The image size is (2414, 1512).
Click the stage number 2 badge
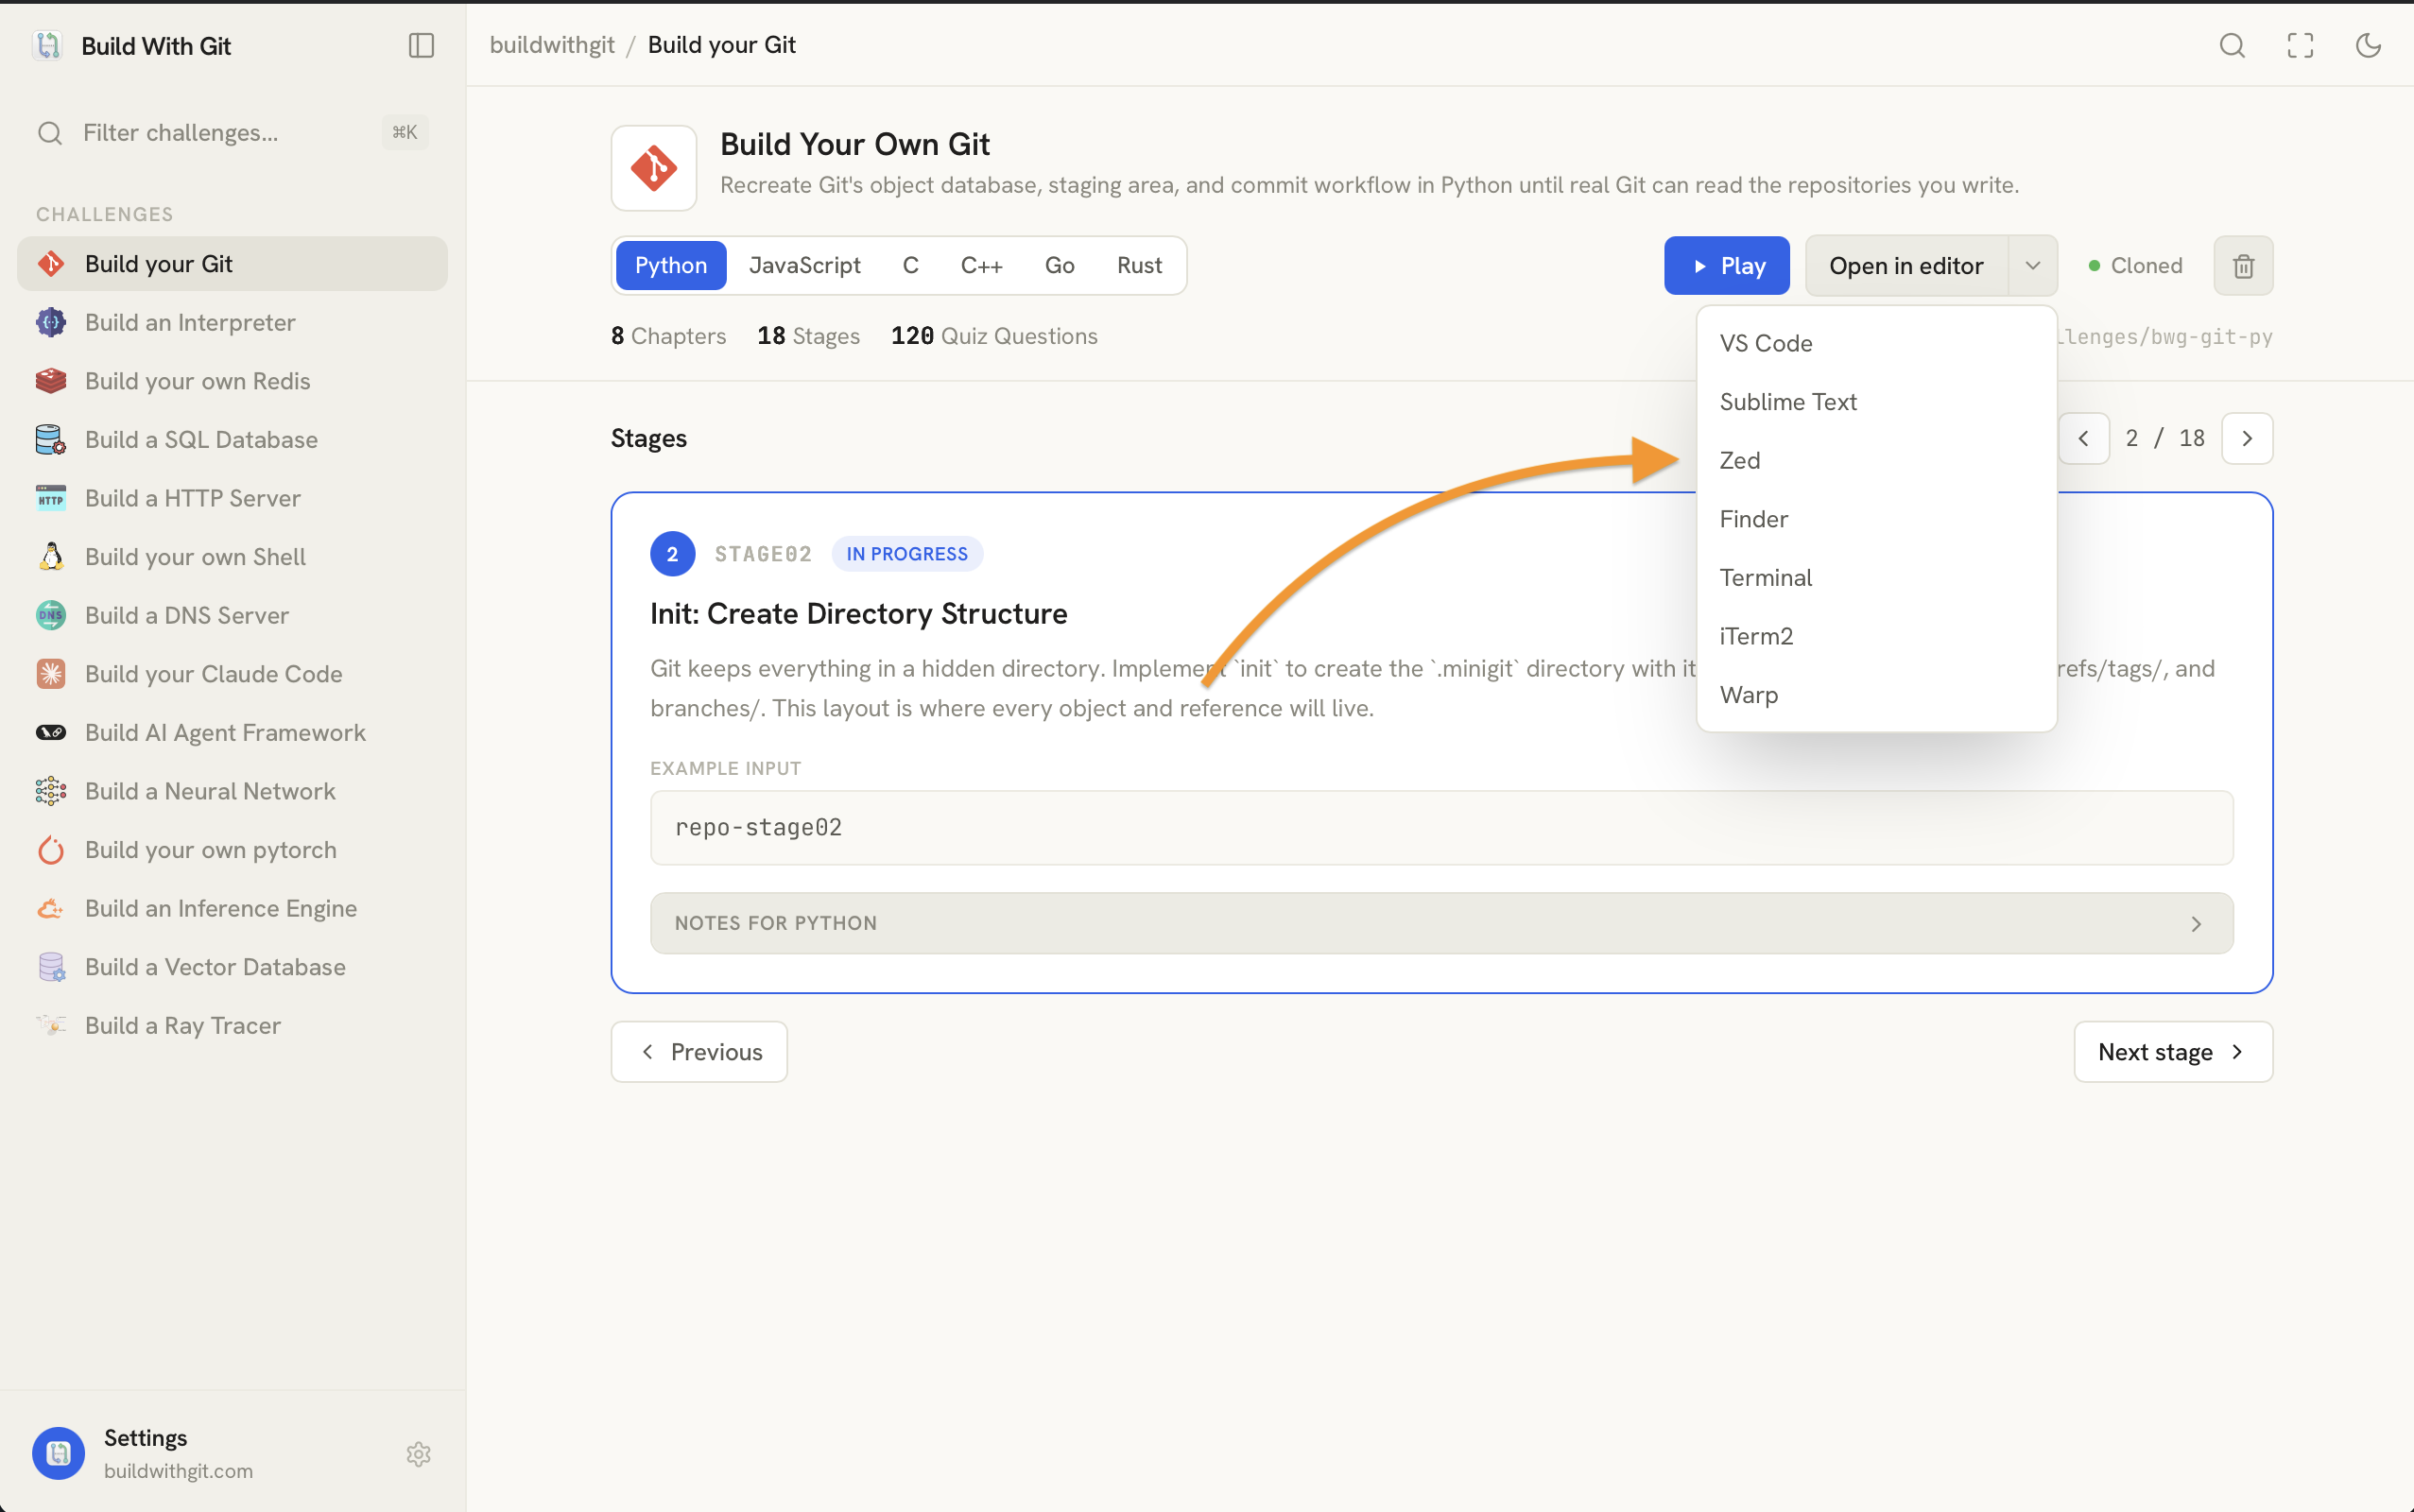tap(673, 554)
